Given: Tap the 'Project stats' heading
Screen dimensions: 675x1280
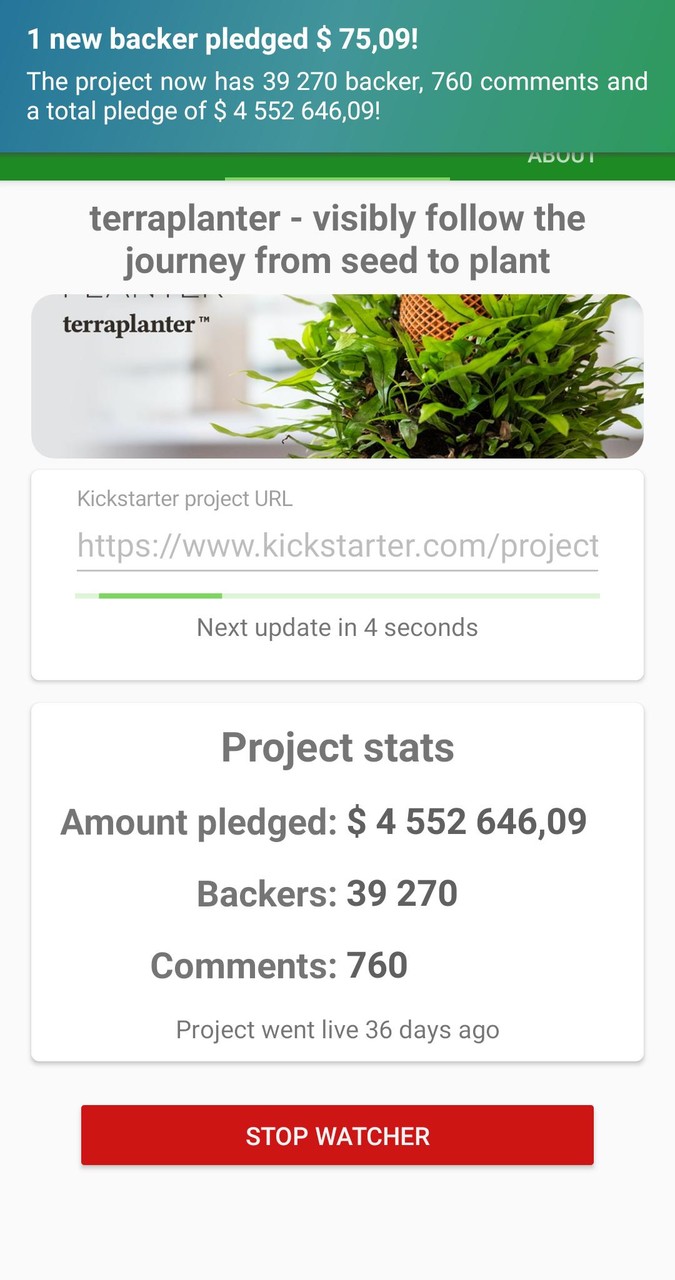Looking at the screenshot, I should click(x=337, y=747).
